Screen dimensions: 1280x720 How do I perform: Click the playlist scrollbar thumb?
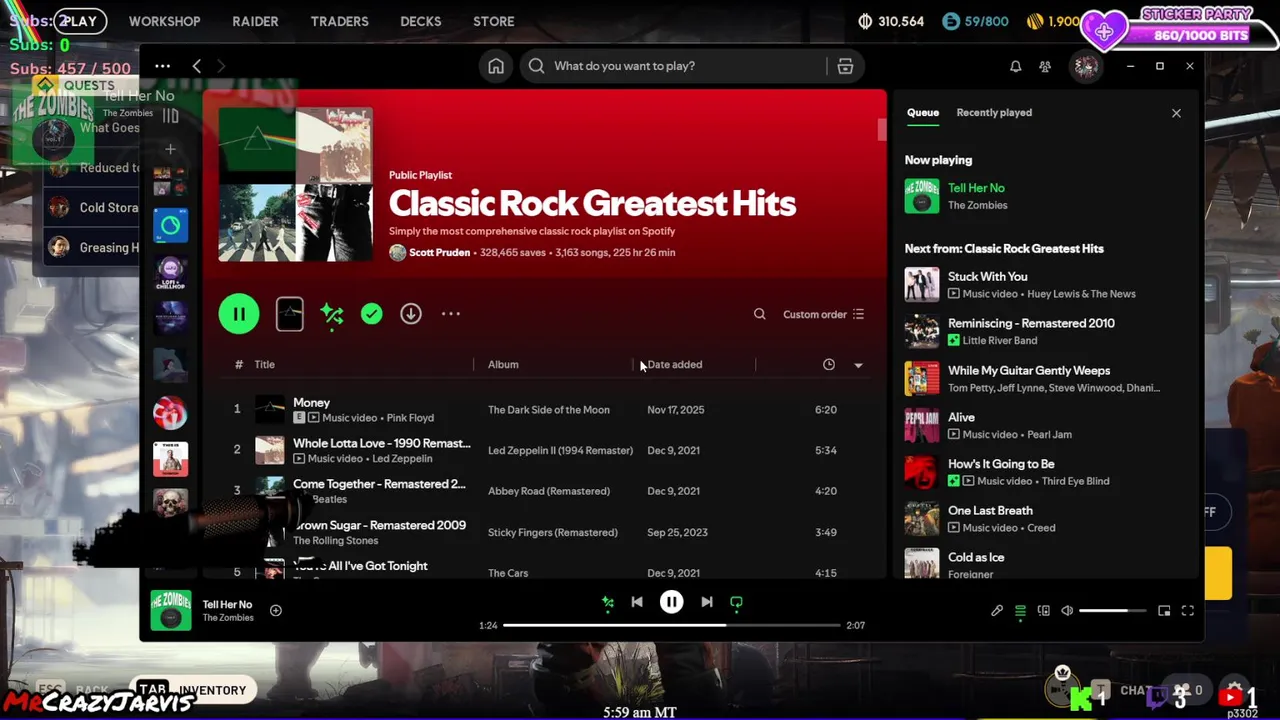coord(882,130)
